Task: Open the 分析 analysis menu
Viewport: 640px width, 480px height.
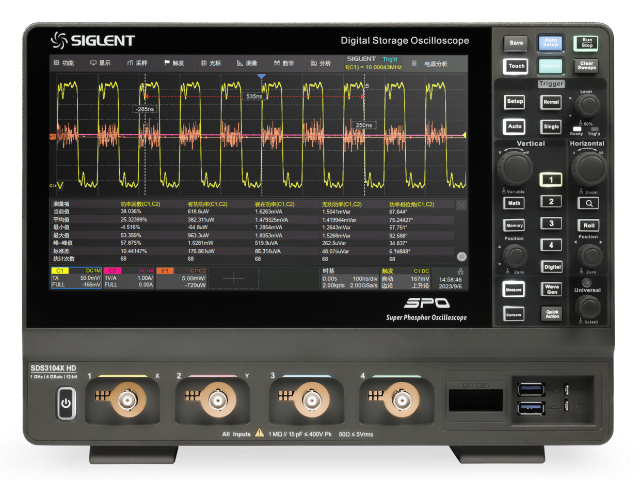Action: coord(321,63)
